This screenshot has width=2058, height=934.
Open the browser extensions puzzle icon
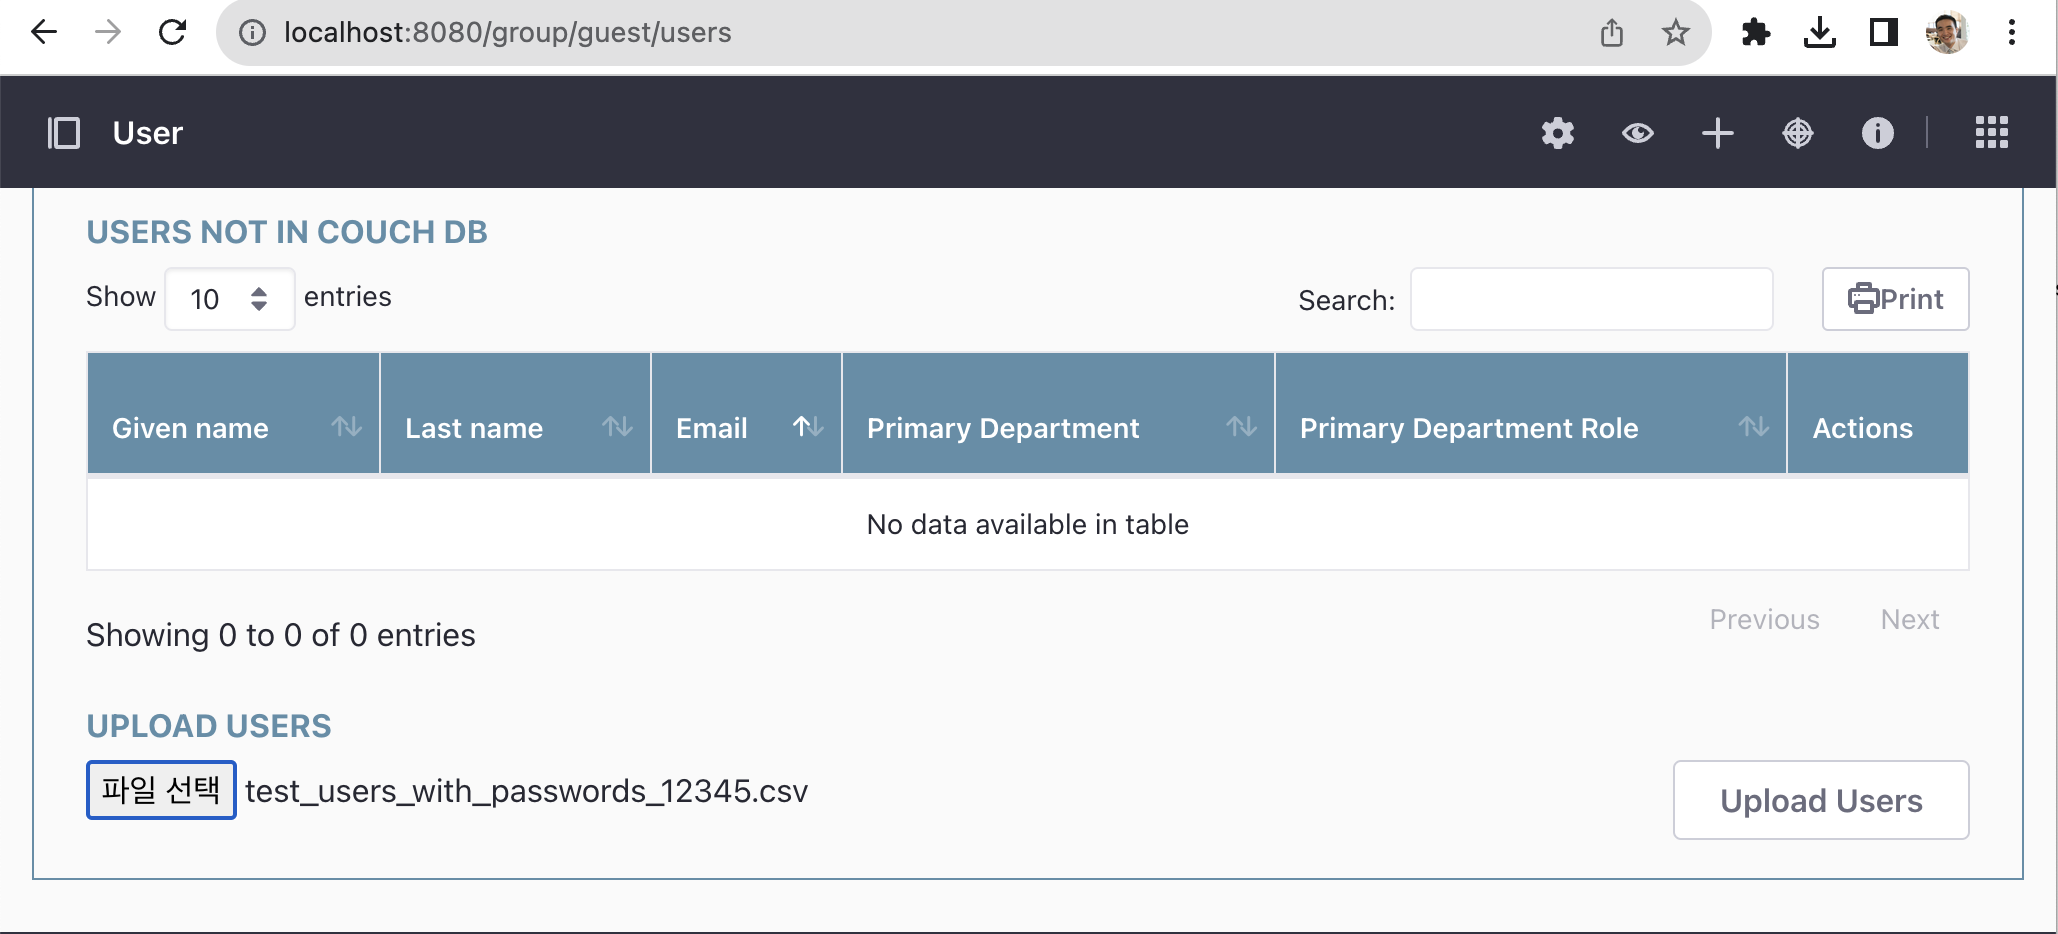1755,33
